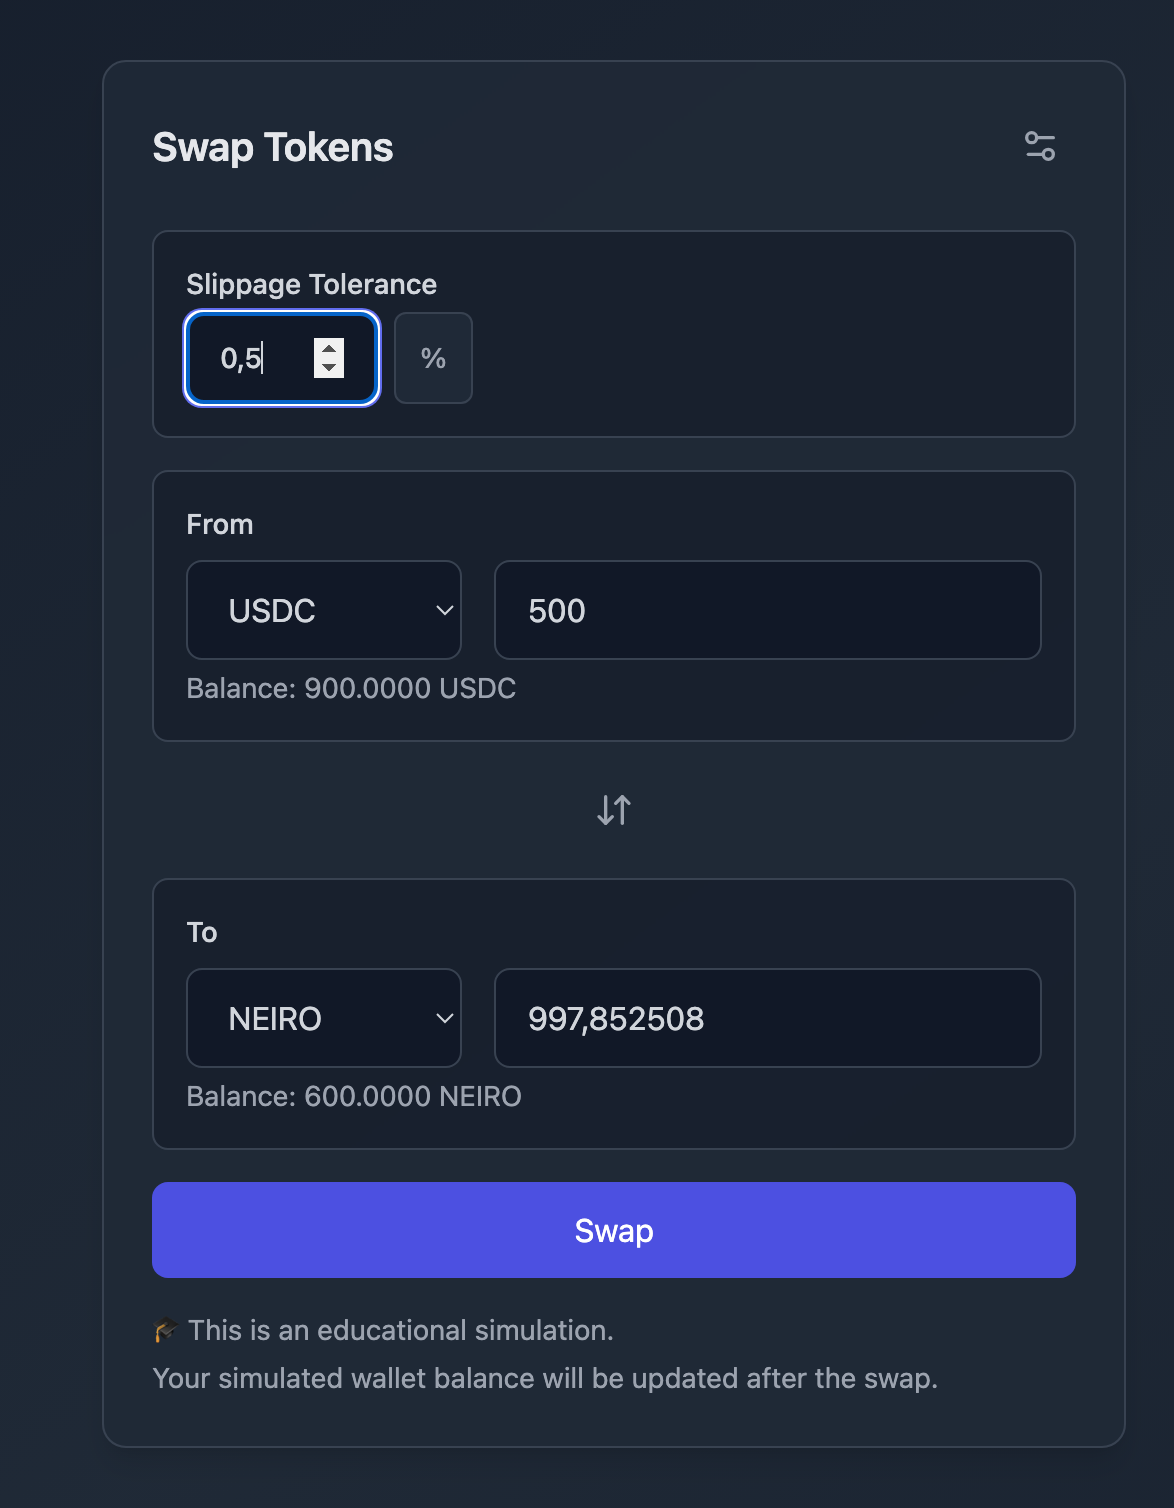Click the swap direction arrows icon

coord(614,810)
